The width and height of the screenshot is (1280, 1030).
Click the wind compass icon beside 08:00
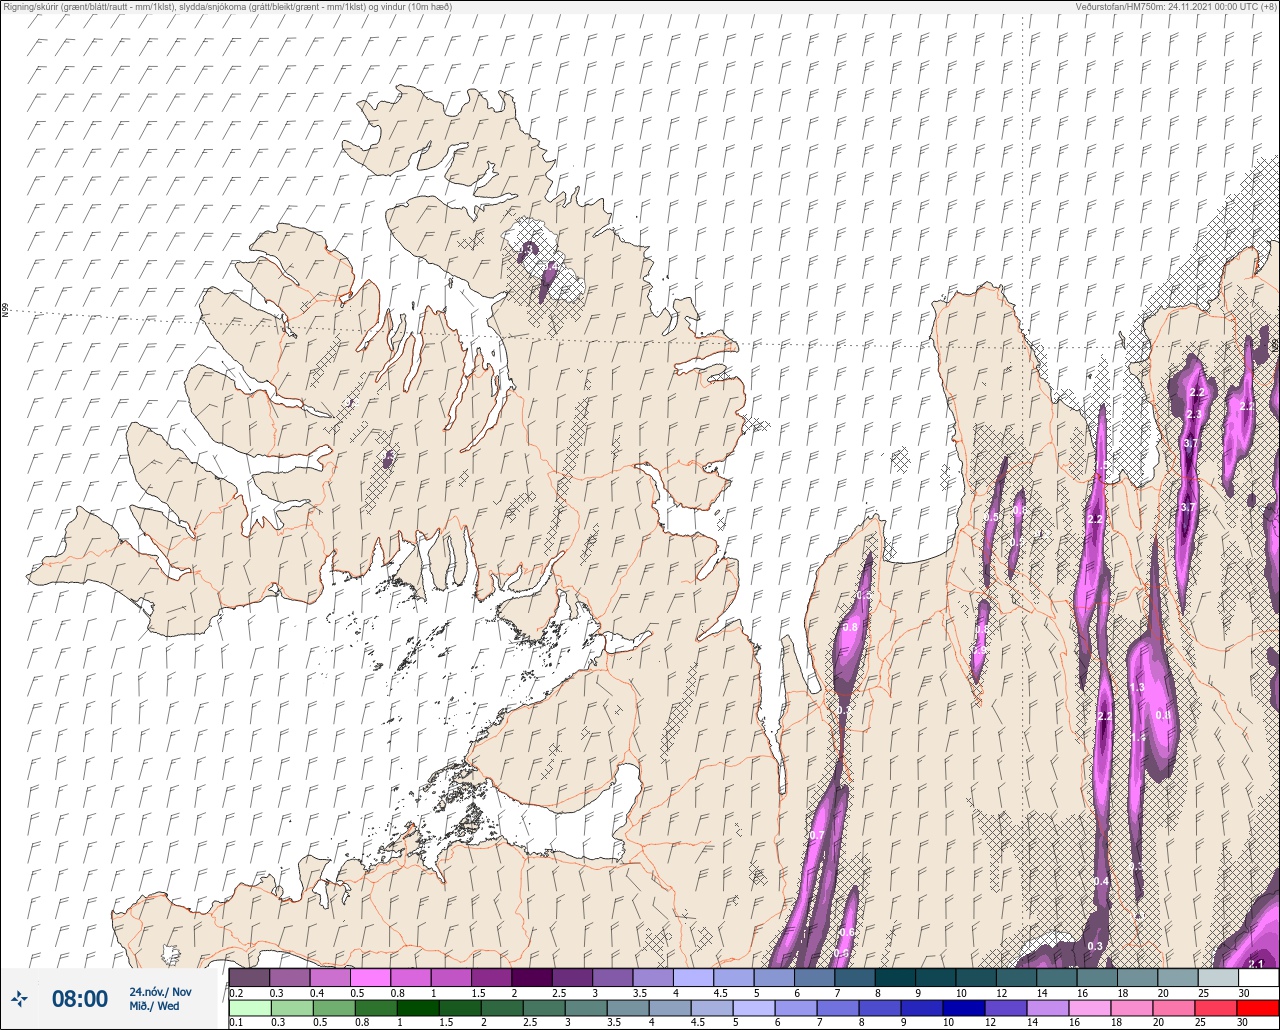tap(19, 999)
